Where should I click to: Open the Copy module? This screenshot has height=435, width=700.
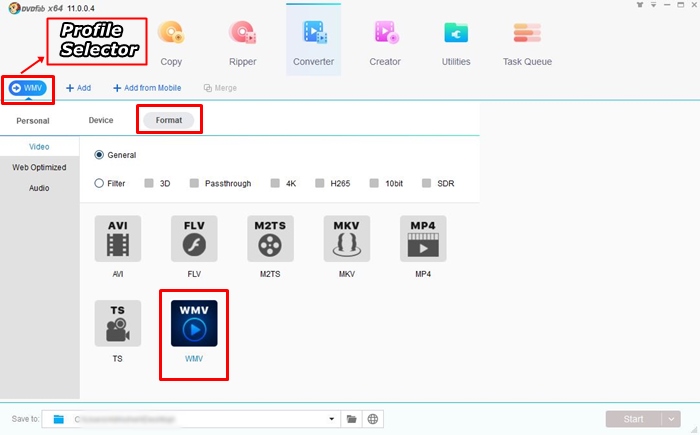(x=171, y=44)
